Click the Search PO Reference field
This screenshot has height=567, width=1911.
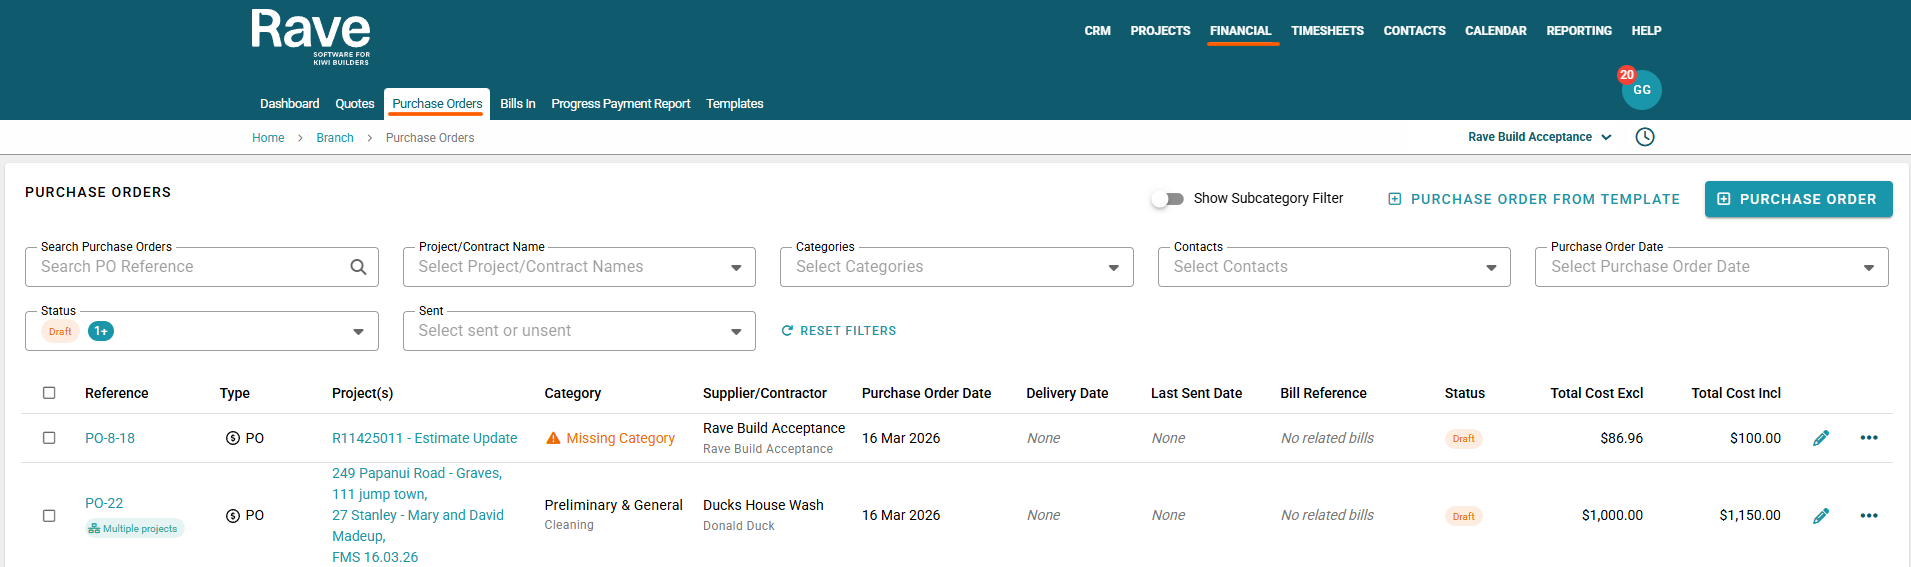190,267
